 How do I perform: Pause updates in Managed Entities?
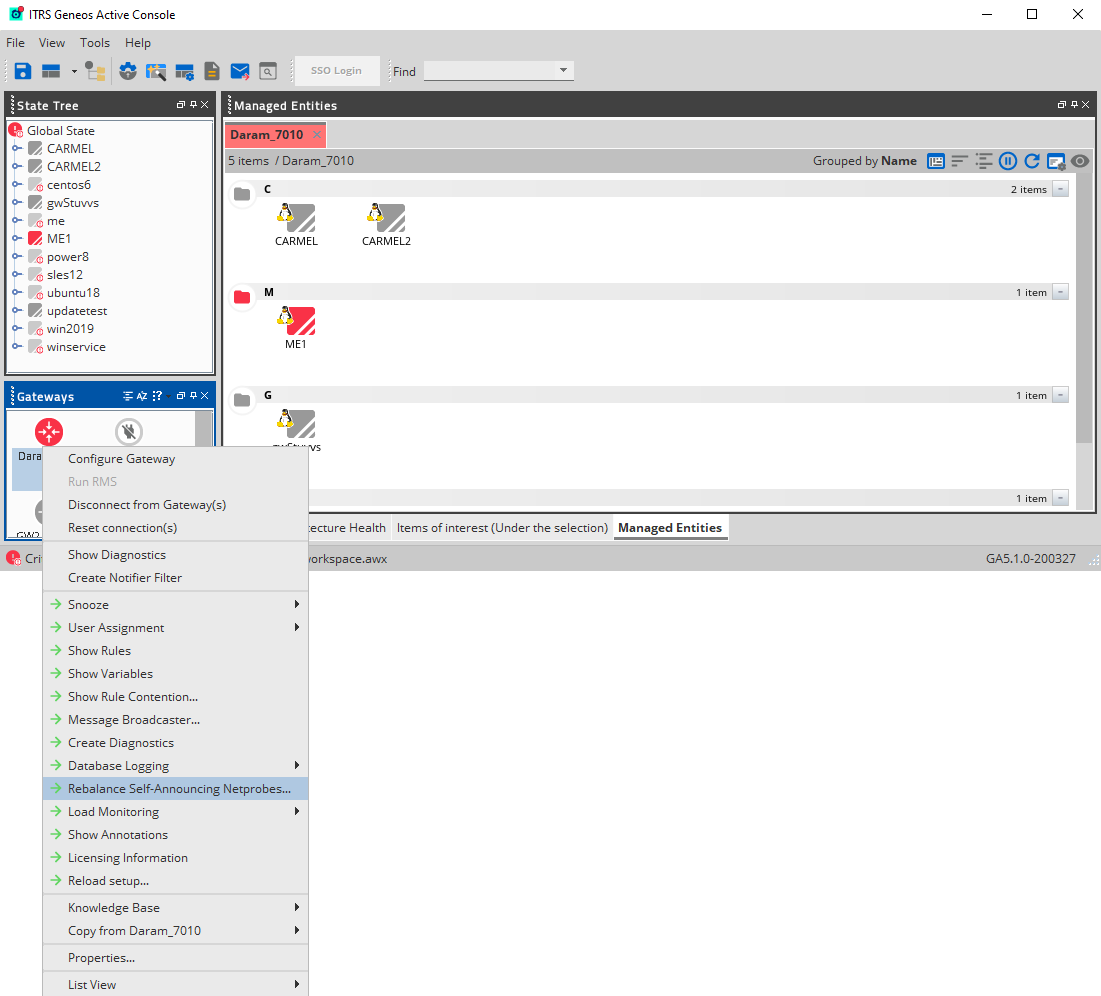1008,162
